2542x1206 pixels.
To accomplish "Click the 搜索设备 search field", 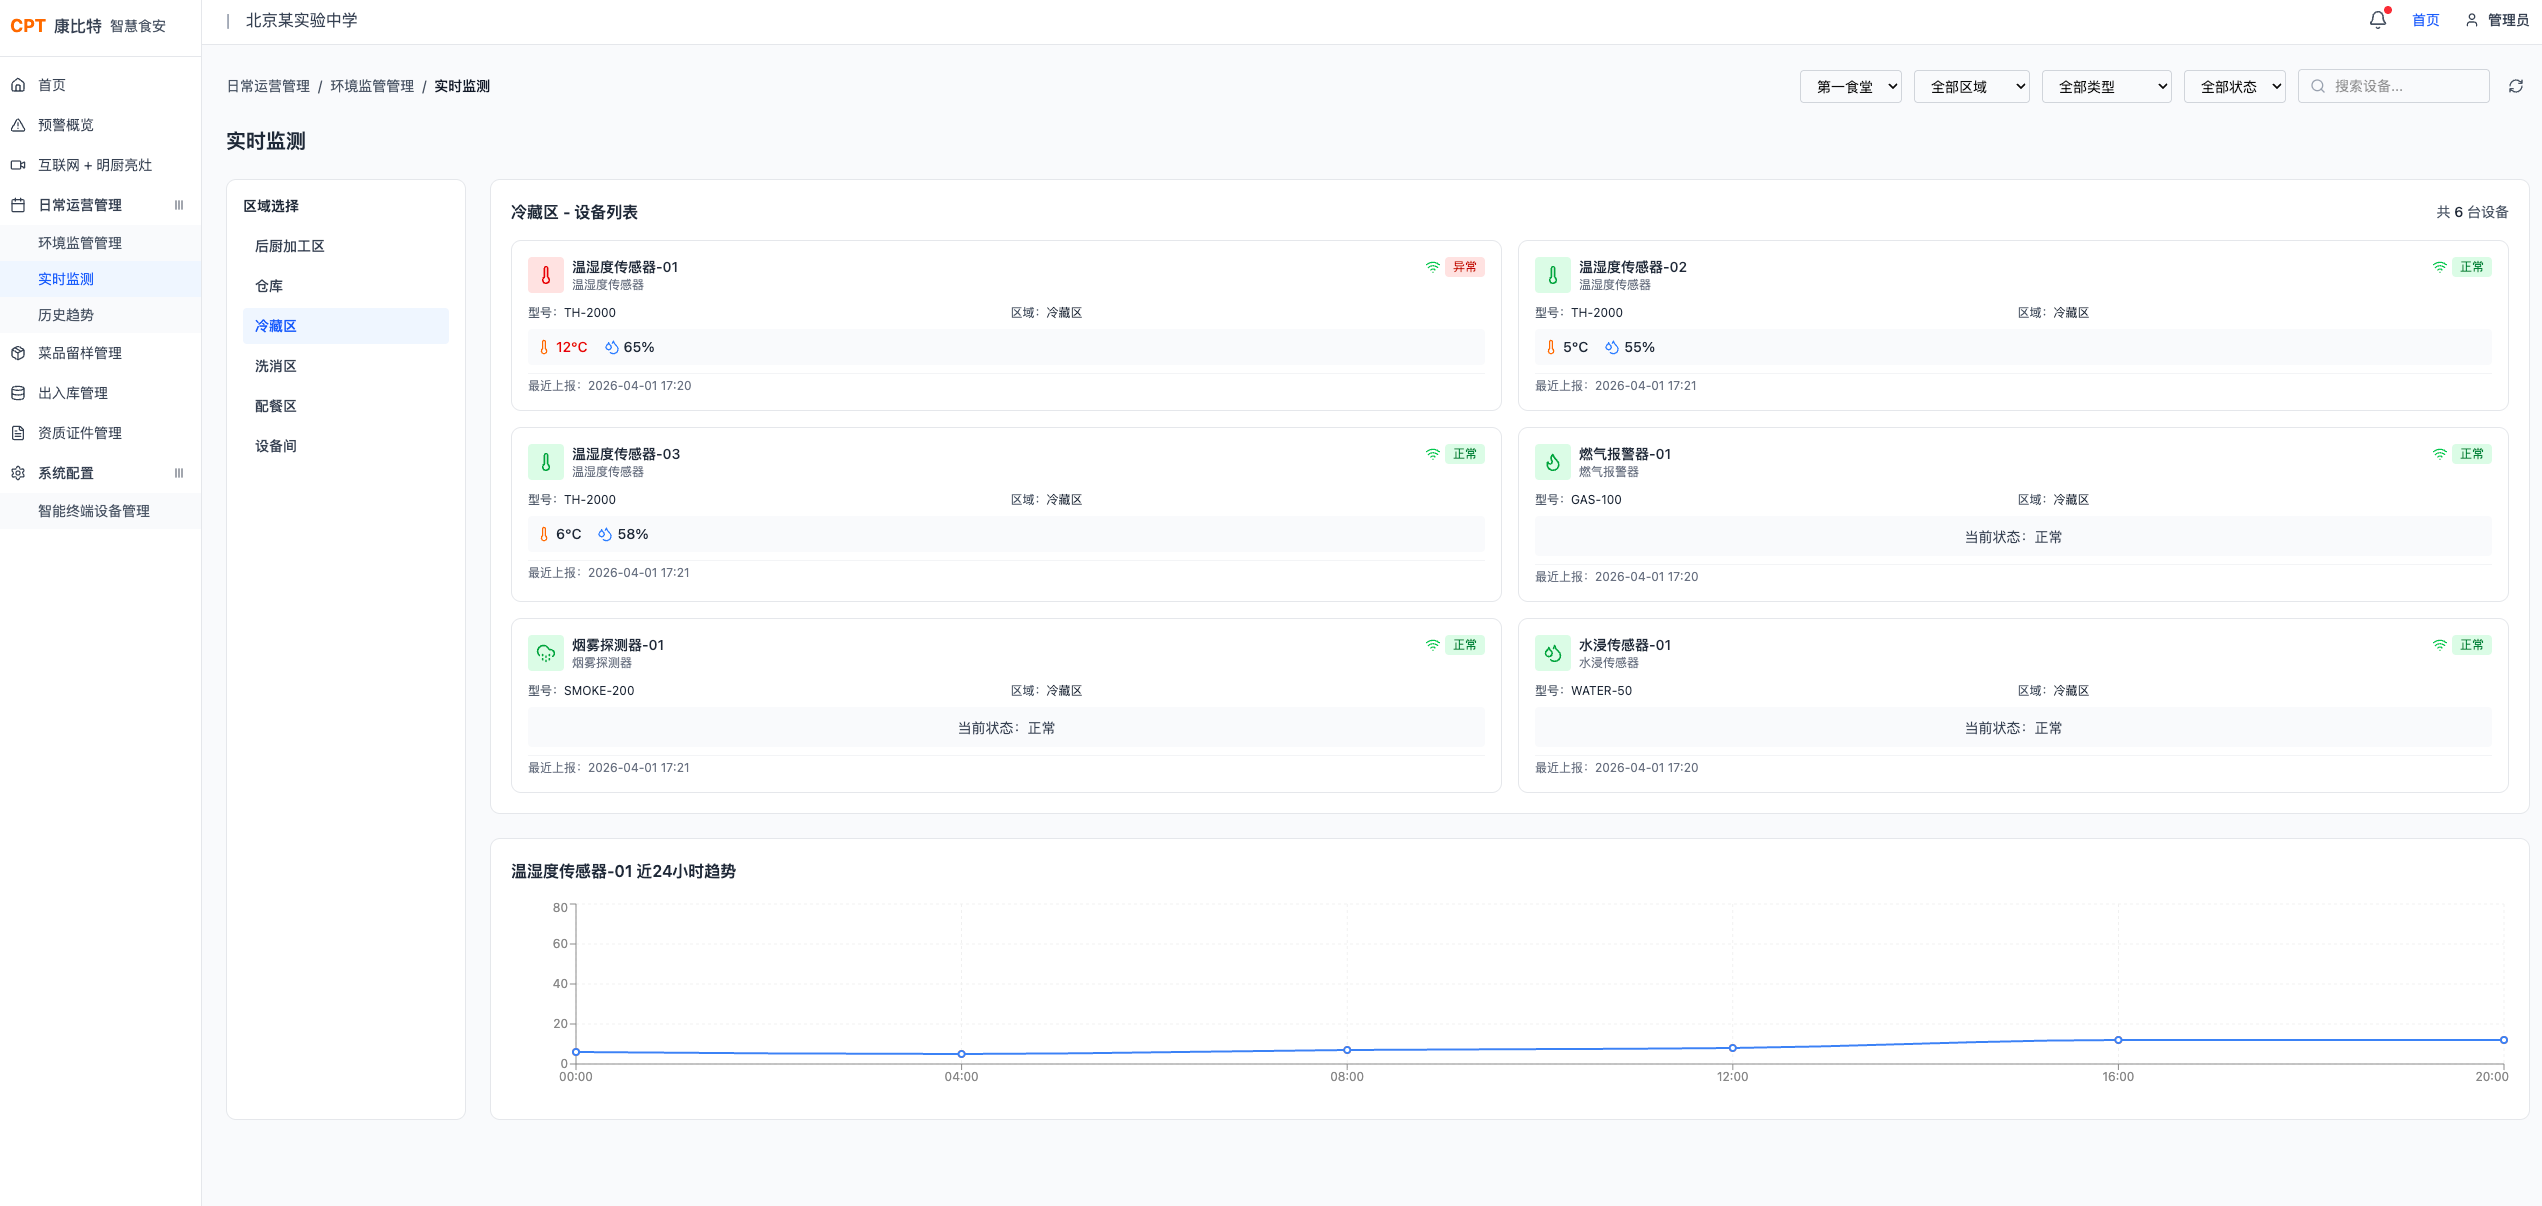I will [x=2393, y=86].
